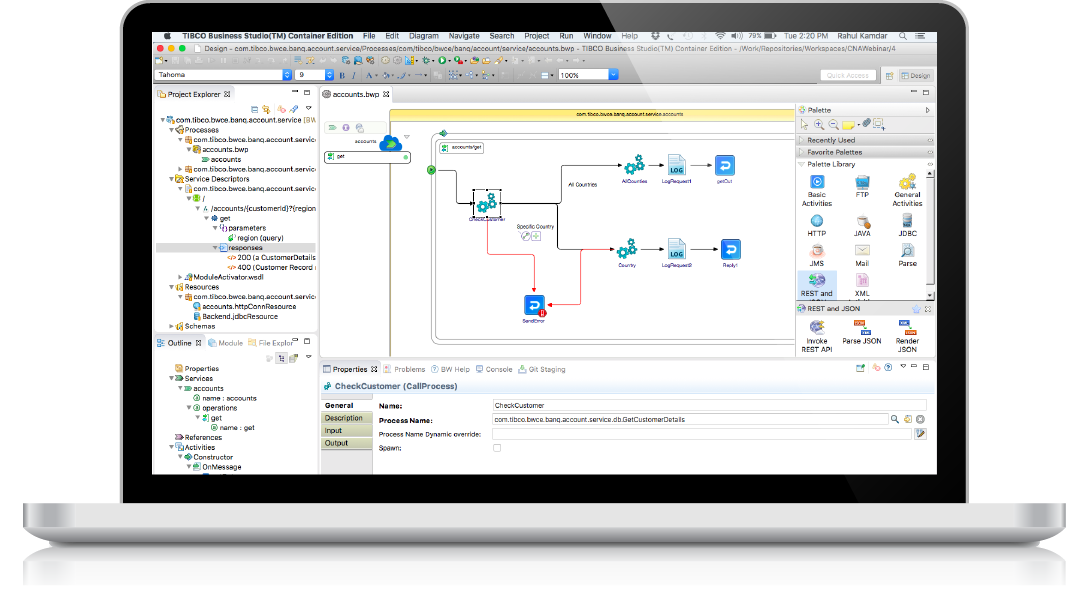This screenshot has width=1080, height=600.
Task: Pin REST and JSON palette star
Action: tap(916, 309)
